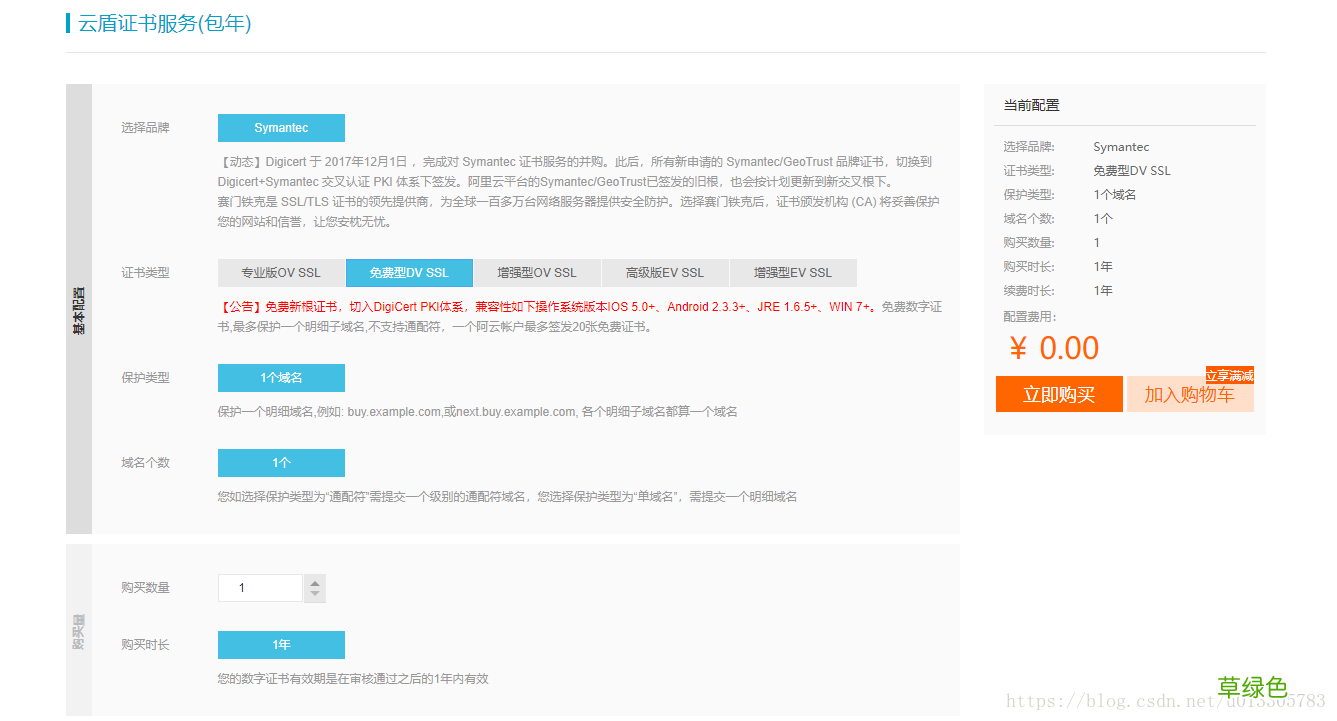Select 高级版EV SSL certificate type

[x=665, y=272]
